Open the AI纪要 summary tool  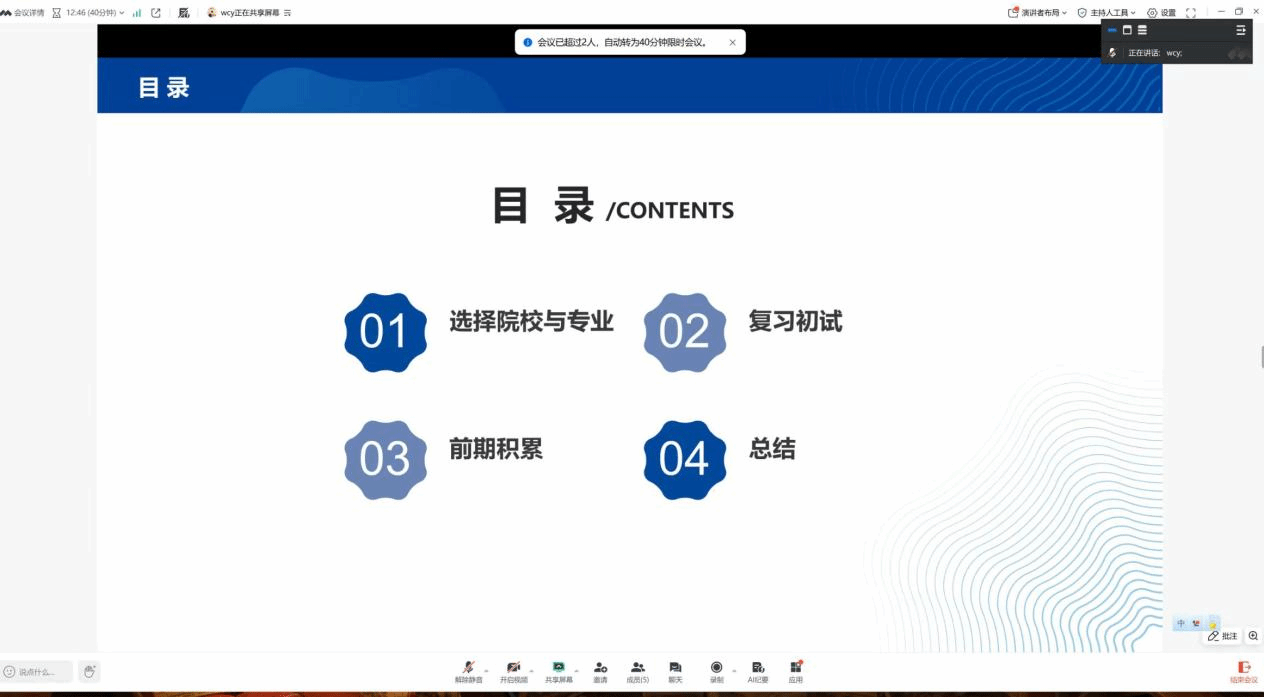point(758,669)
